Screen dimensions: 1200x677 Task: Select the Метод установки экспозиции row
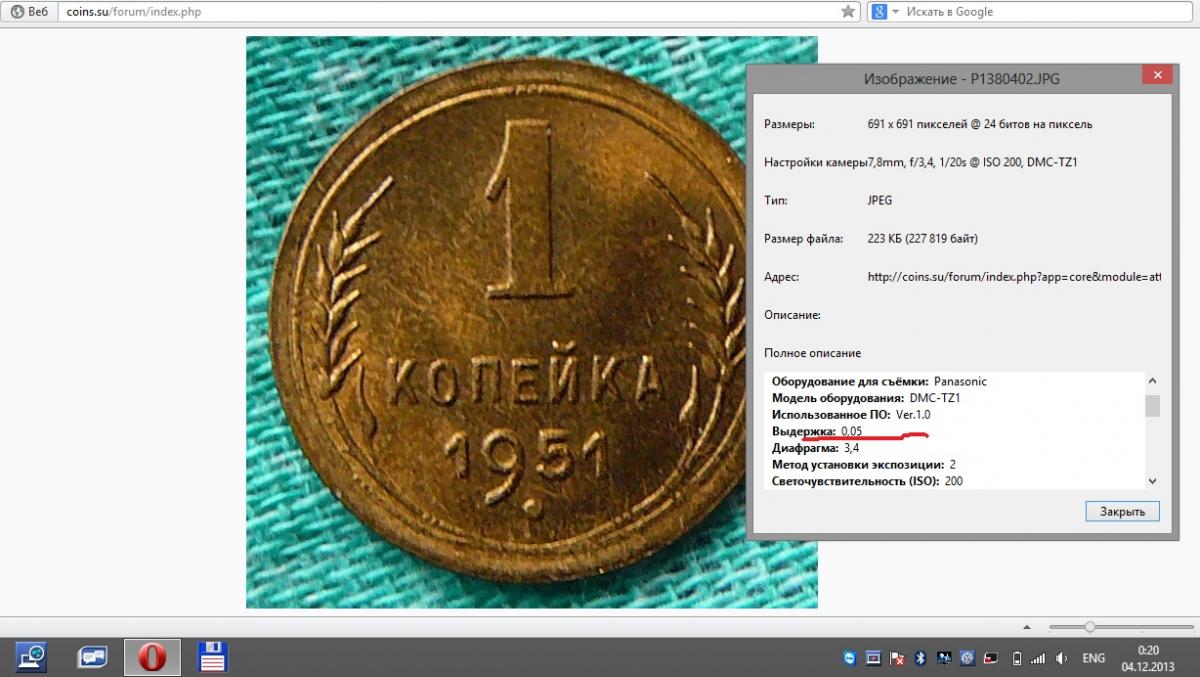pos(864,465)
